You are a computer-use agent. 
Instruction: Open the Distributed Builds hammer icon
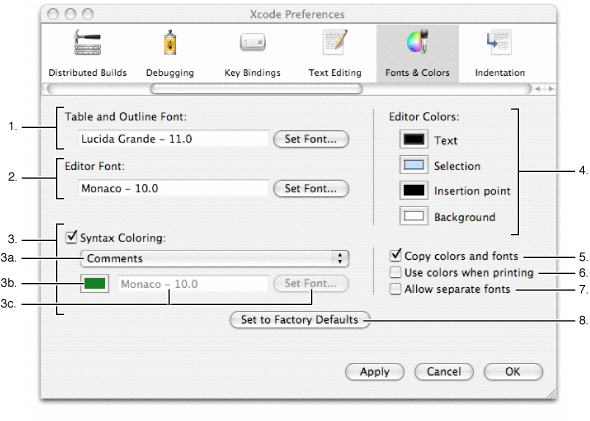coord(87,42)
